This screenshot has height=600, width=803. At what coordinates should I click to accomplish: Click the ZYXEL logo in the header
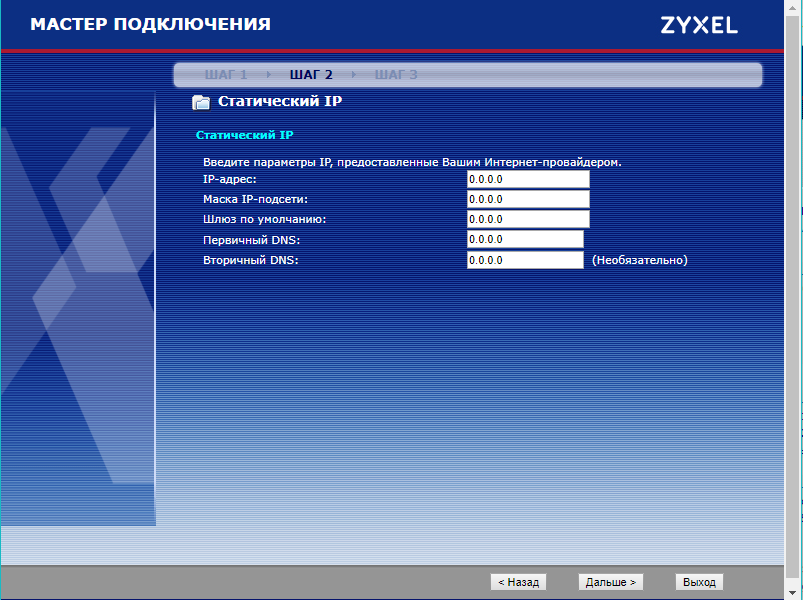click(698, 25)
